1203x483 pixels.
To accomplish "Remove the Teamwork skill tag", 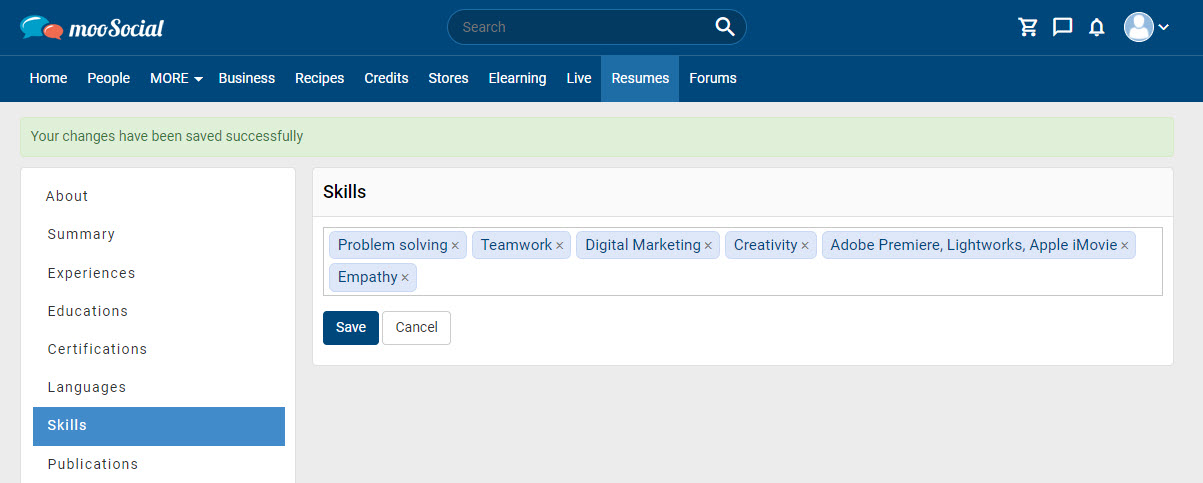I will coord(560,246).
